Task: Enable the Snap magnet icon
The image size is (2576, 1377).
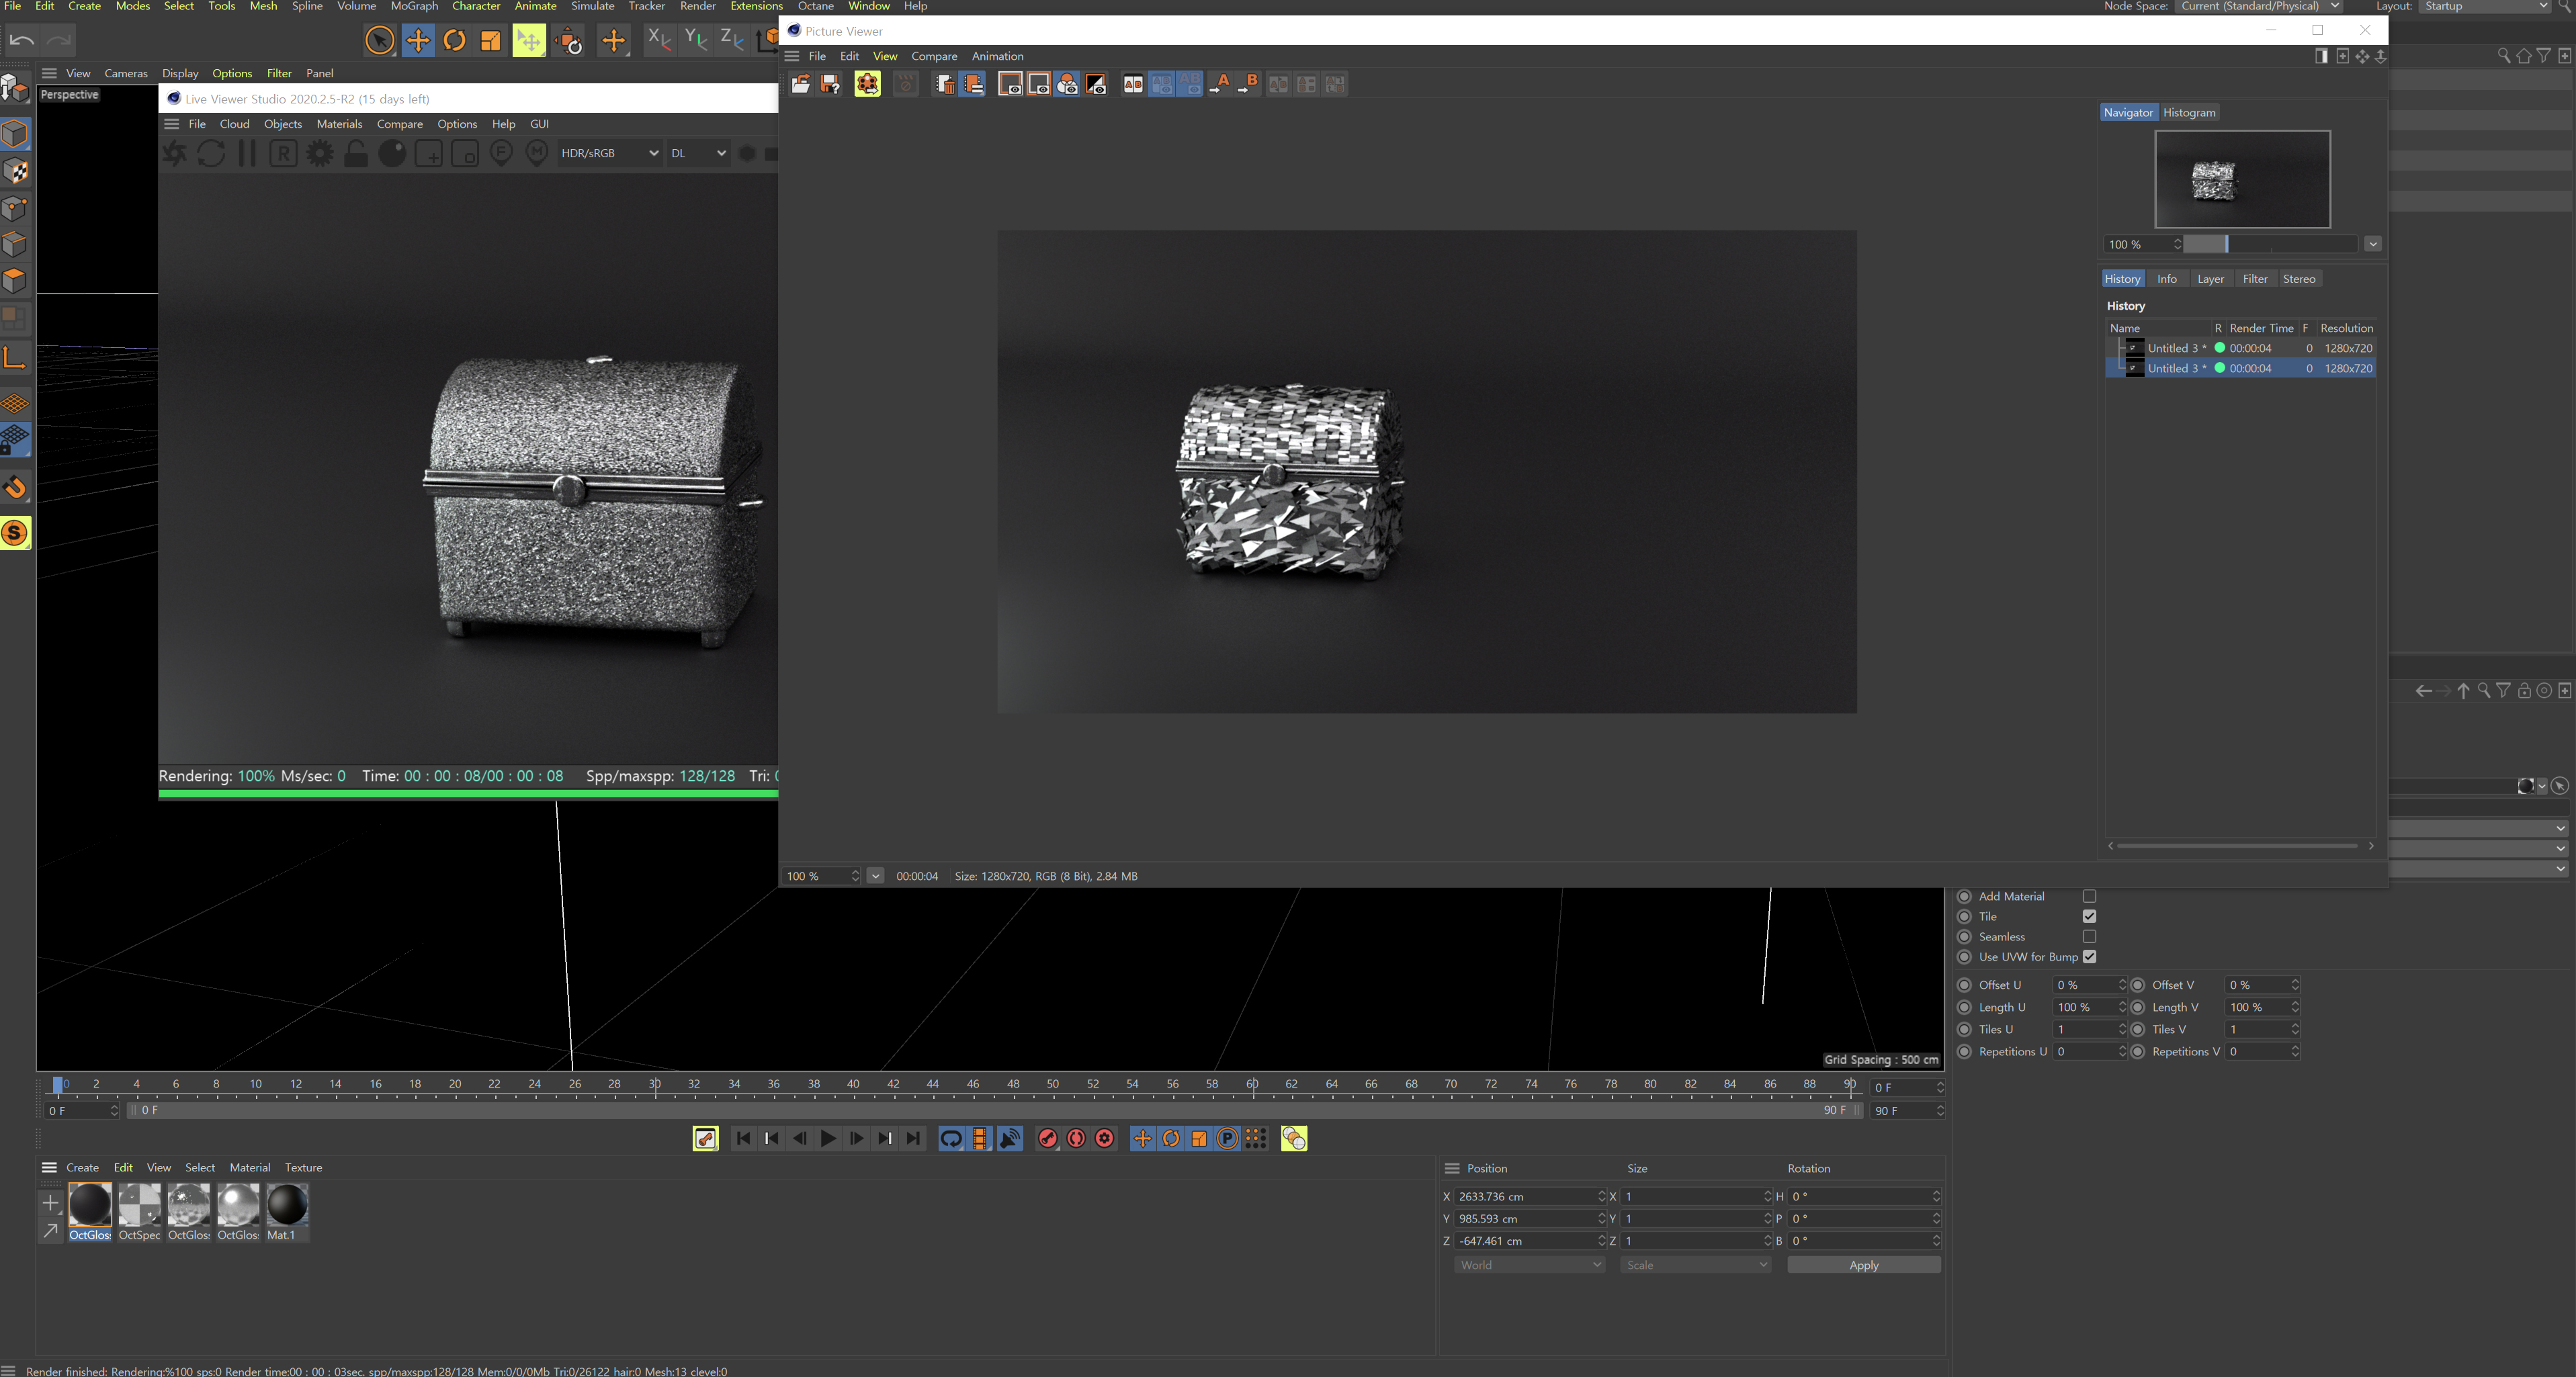Action: pyautogui.click(x=15, y=488)
